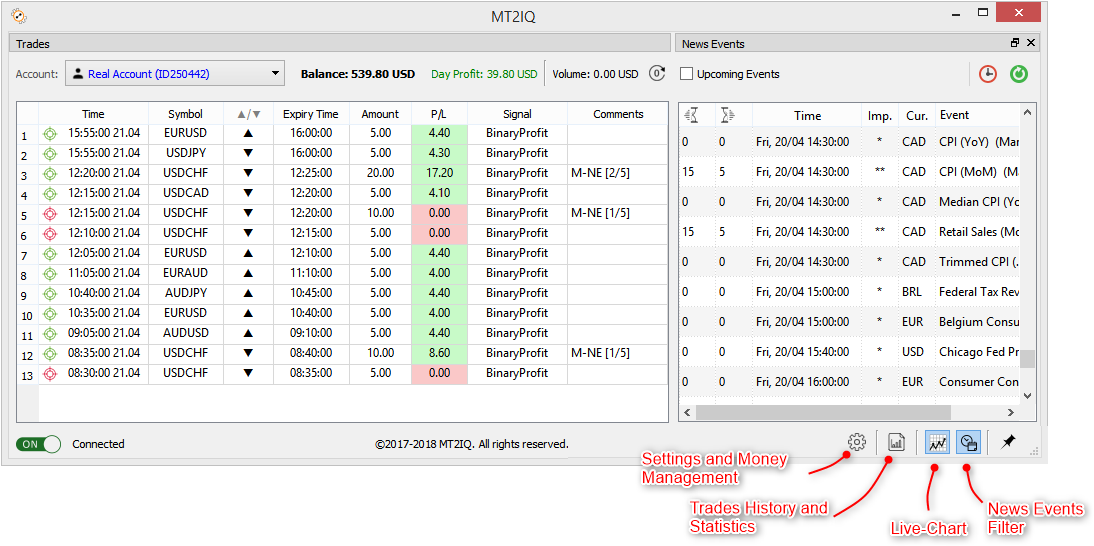Image resolution: width=1094 pixels, height=546 pixels.
Task: Click the hourglass-before column header icon
Action: pyautogui.click(x=693, y=115)
